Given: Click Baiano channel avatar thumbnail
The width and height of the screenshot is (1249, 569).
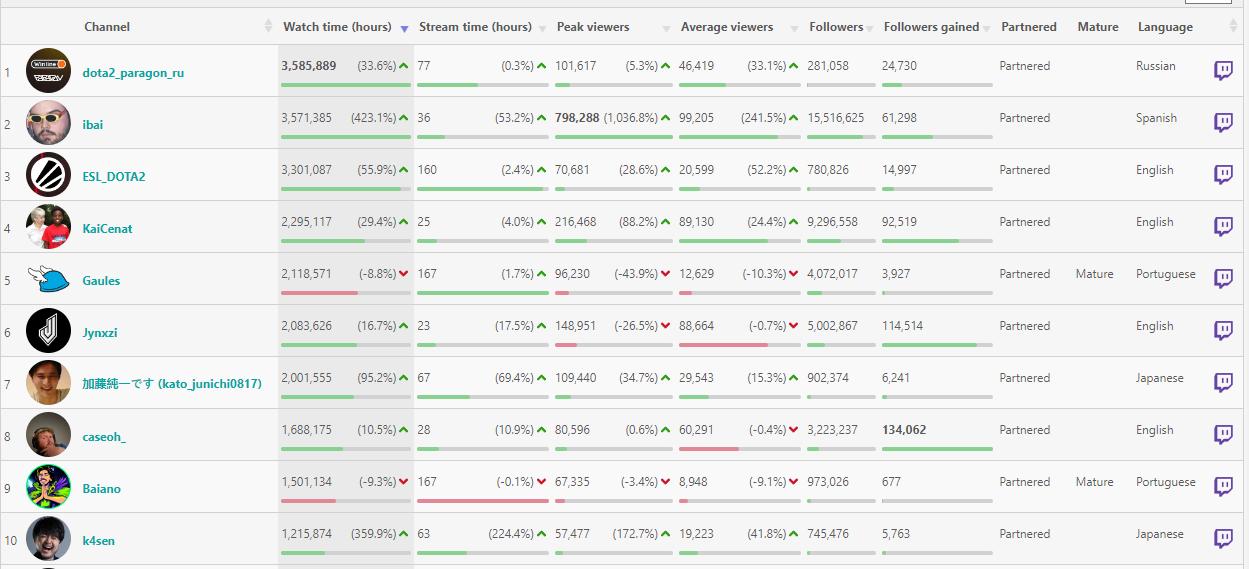Looking at the screenshot, I should [x=48, y=487].
